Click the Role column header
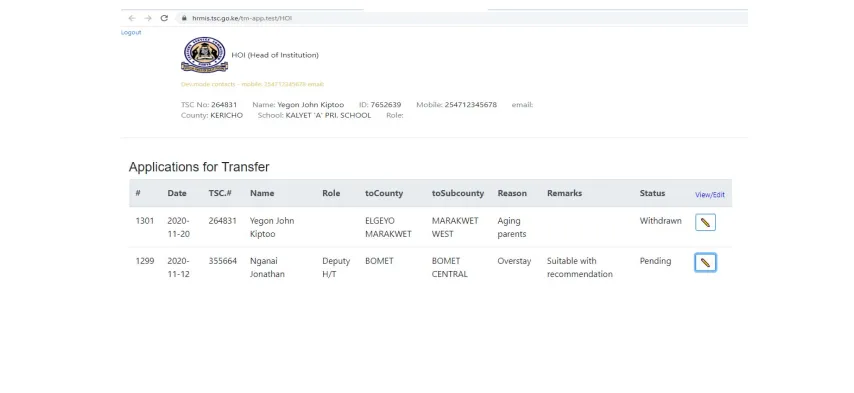The width and height of the screenshot is (854, 393). pyautogui.click(x=331, y=193)
